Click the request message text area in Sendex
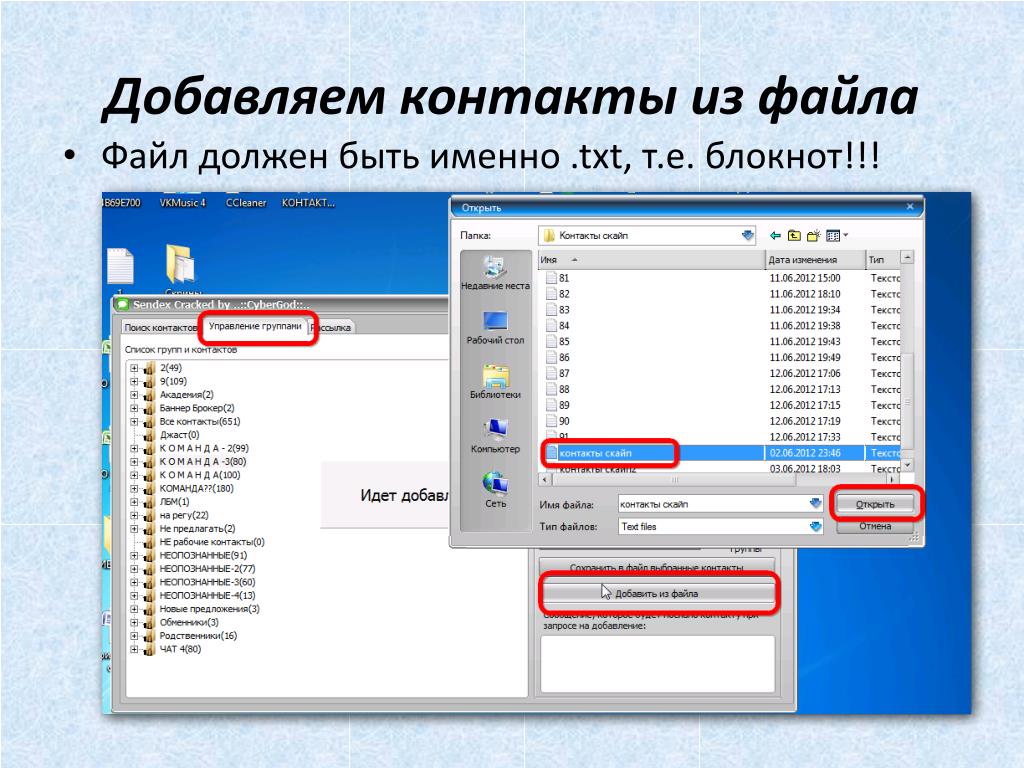 pos(658,664)
